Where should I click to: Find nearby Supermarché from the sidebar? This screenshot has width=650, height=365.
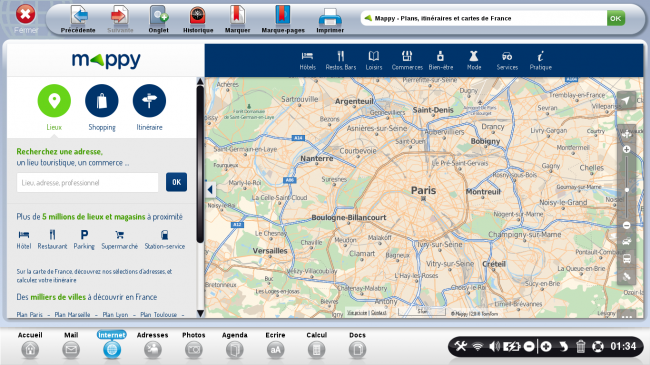pos(119,240)
